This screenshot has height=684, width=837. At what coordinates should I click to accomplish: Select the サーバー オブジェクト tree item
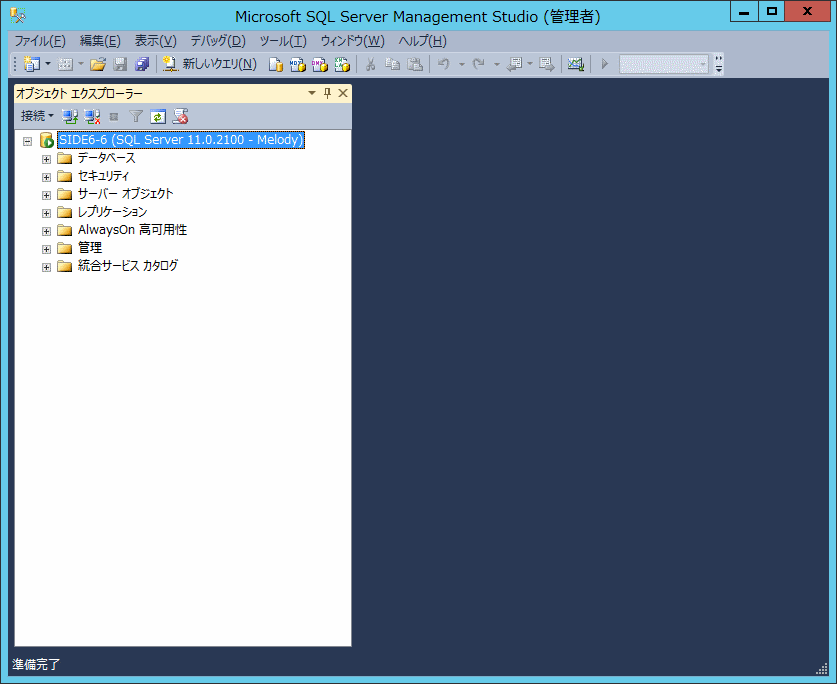coord(125,194)
